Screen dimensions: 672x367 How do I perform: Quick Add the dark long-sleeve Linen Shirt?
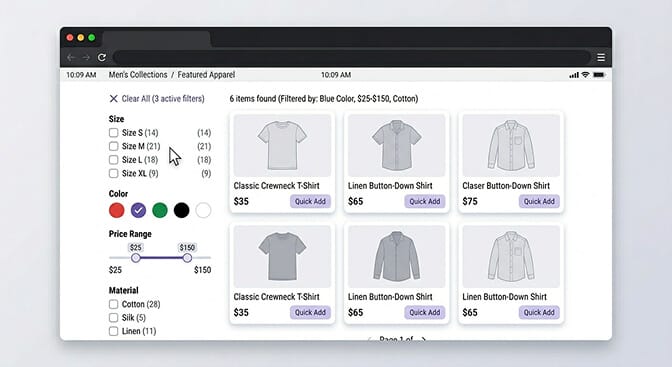pos(425,313)
